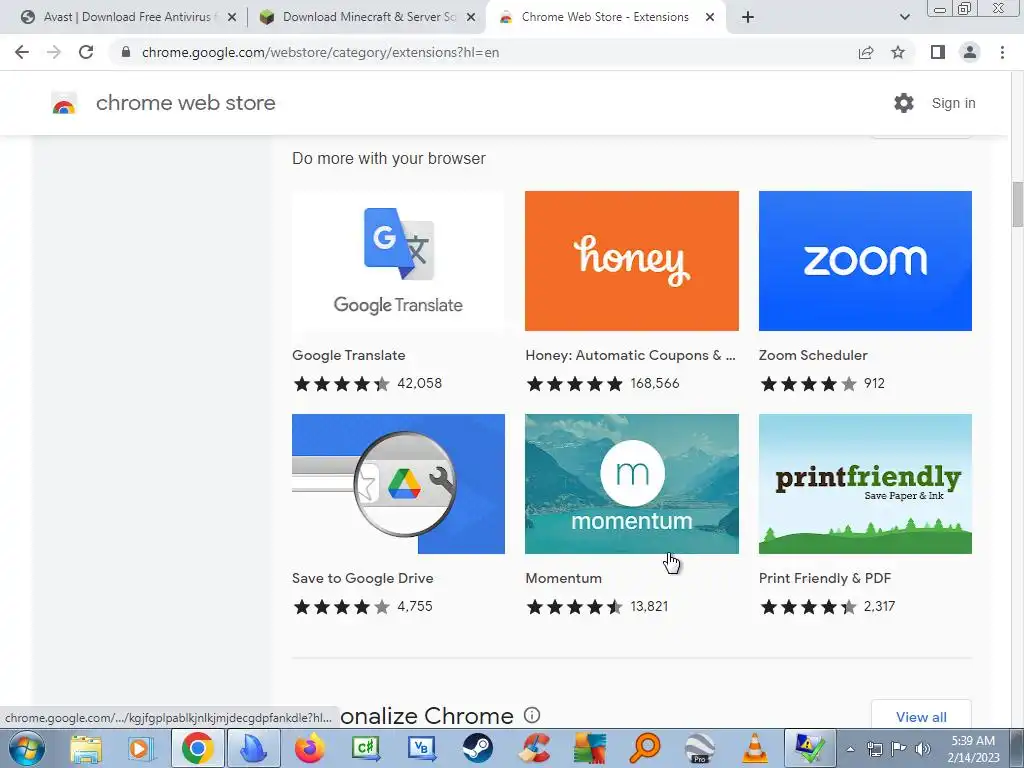Click the page vertical scrollbar thumb
The height and width of the screenshot is (768, 1024).
pyautogui.click(x=1017, y=204)
